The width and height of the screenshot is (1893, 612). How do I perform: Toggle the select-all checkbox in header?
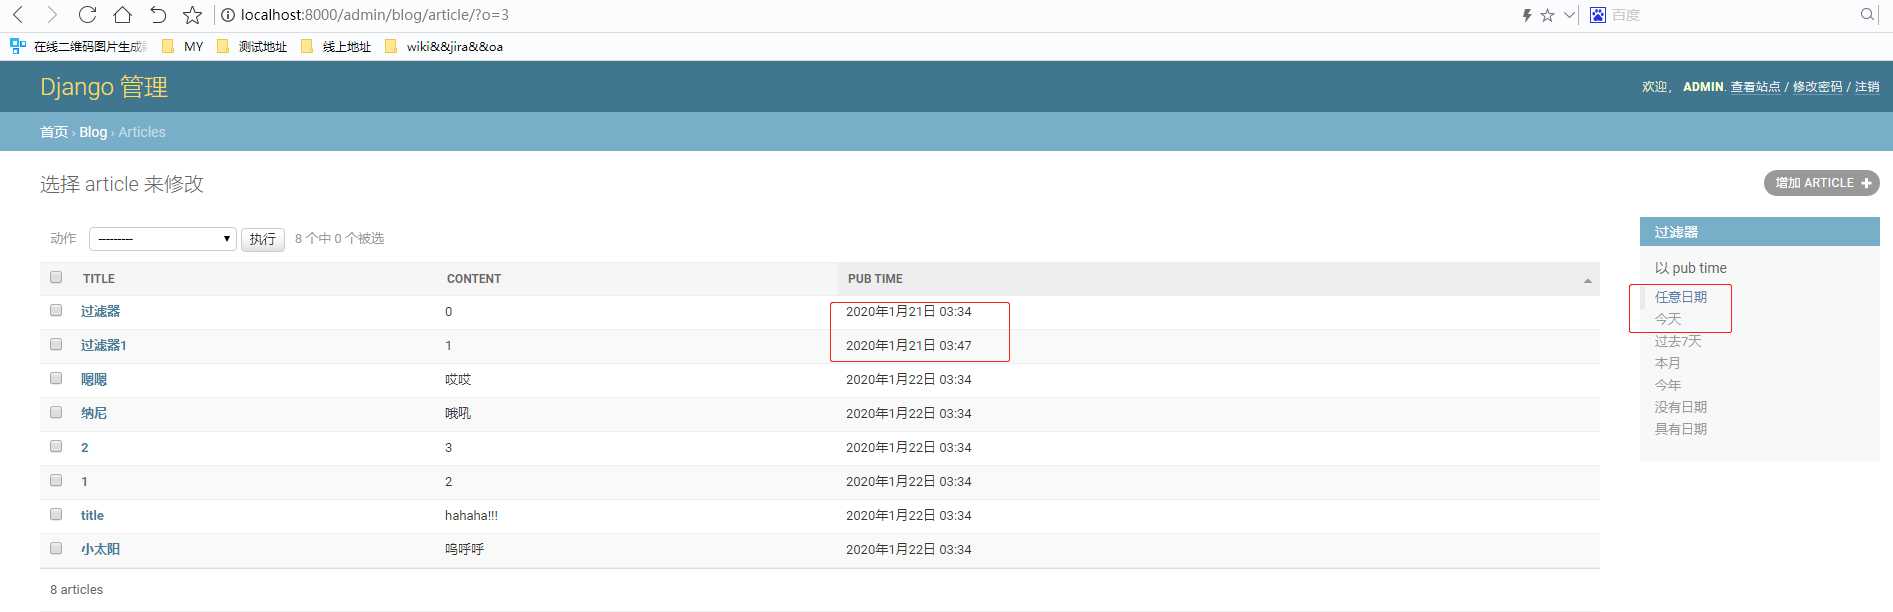click(56, 277)
